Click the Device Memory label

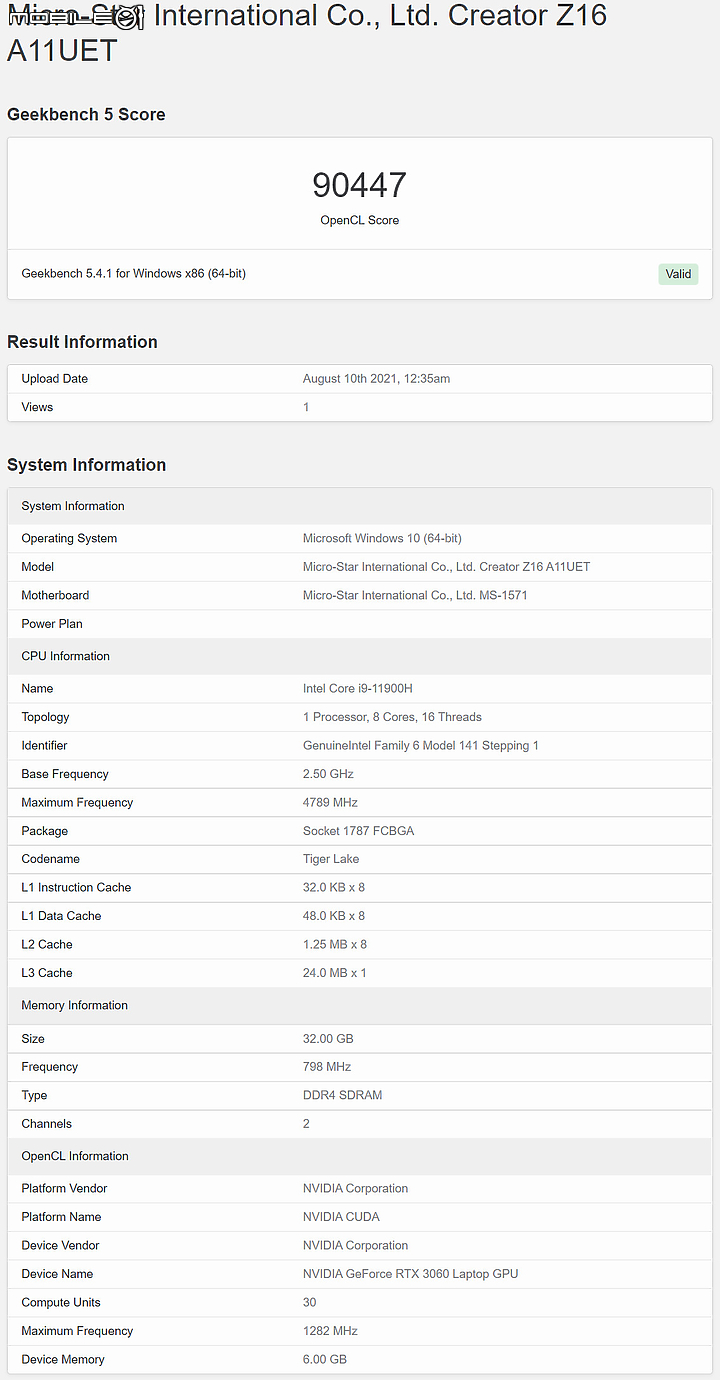[x=63, y=1360]
